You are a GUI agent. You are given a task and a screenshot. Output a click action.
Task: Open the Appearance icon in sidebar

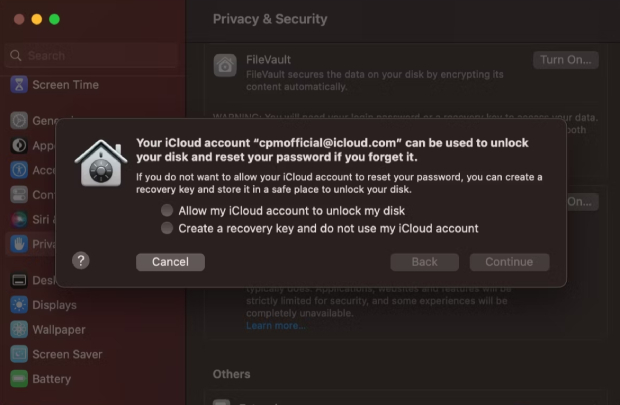pos(19,146)
